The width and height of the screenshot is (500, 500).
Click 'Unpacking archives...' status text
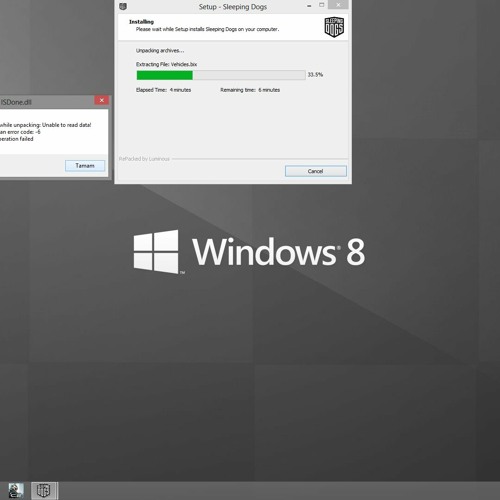coord(160,51)
